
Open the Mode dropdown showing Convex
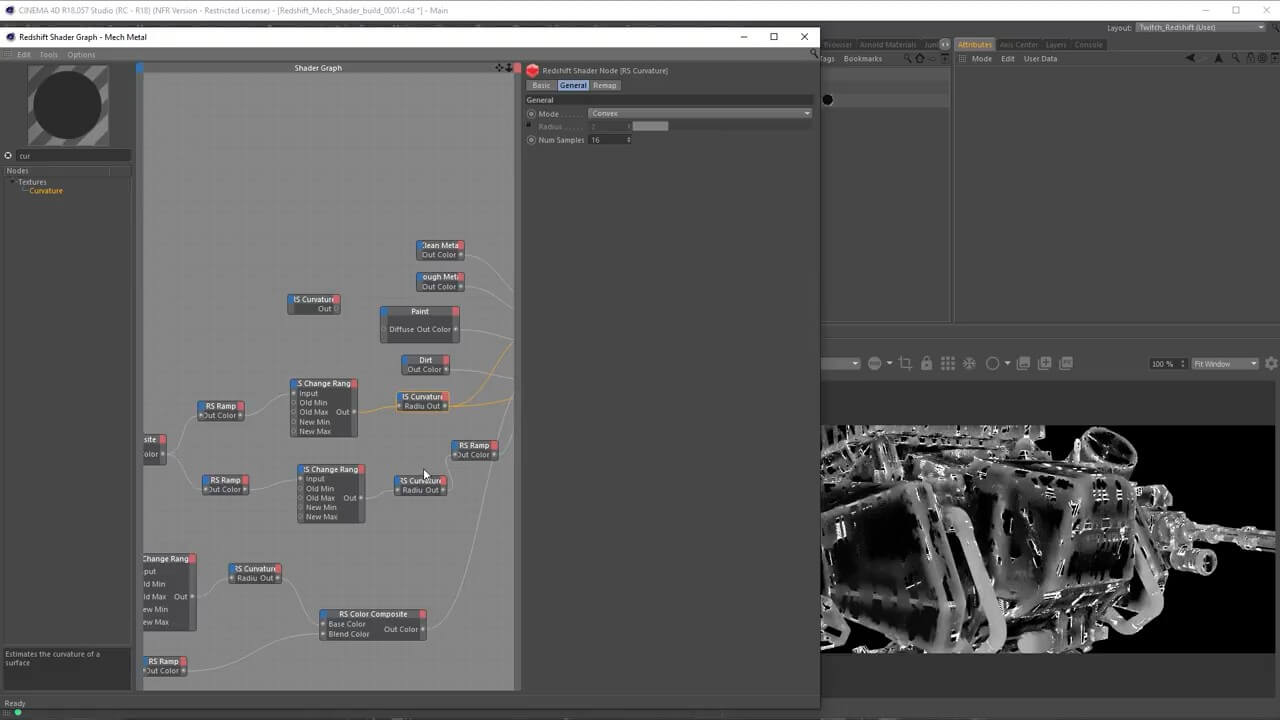[699, 114]
